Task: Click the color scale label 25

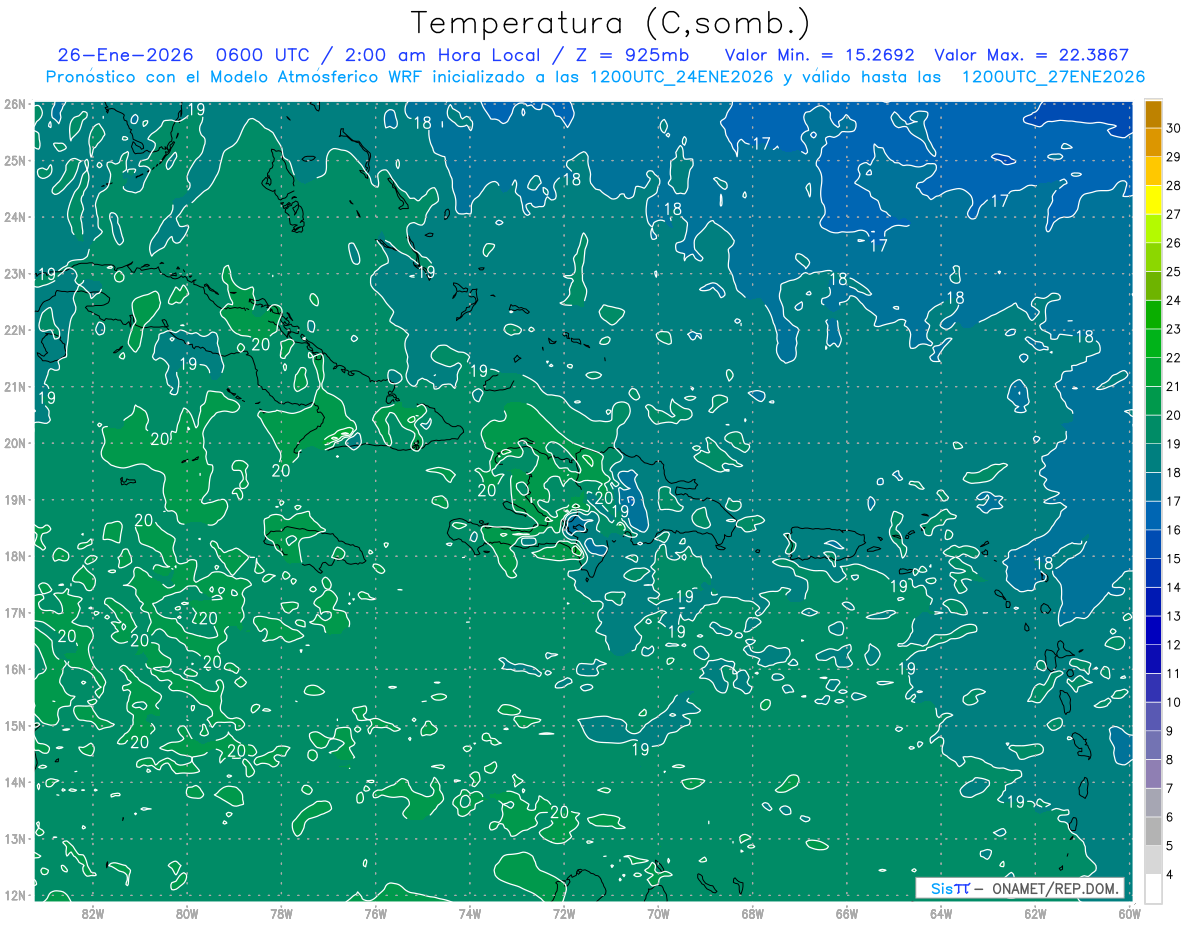Action: (1174, 271)
